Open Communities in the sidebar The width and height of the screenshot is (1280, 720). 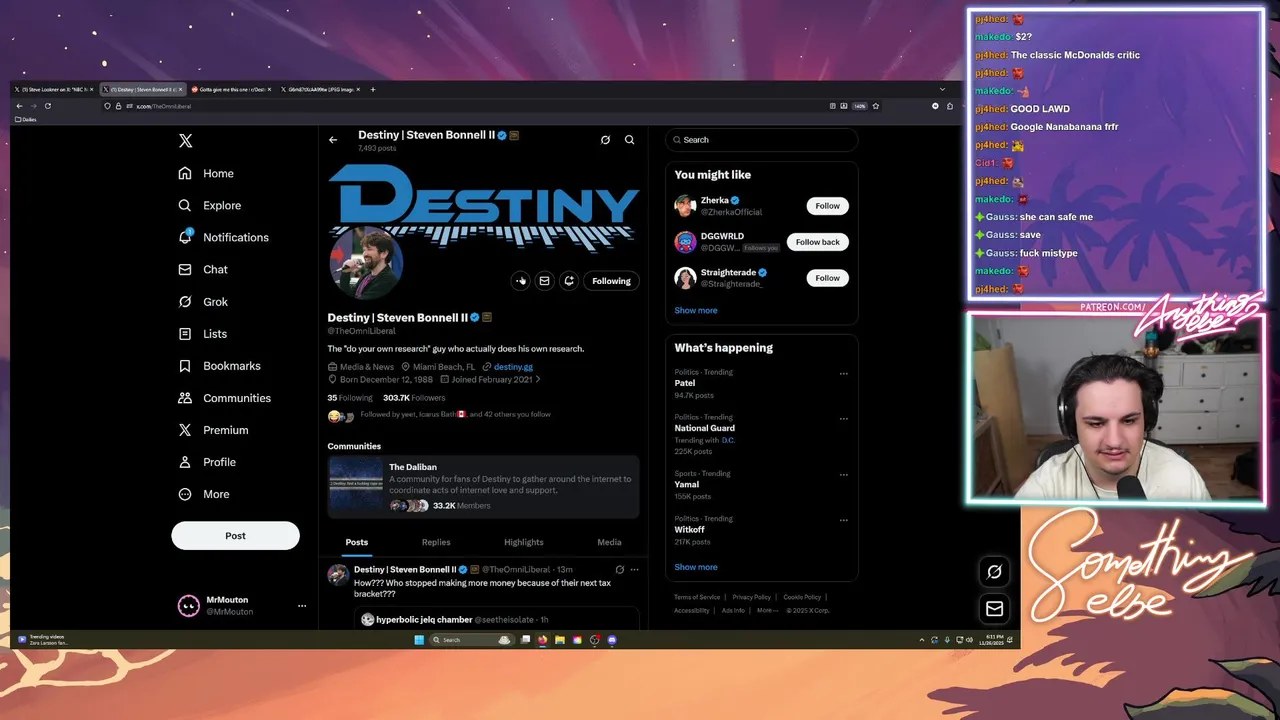[224, 398]
